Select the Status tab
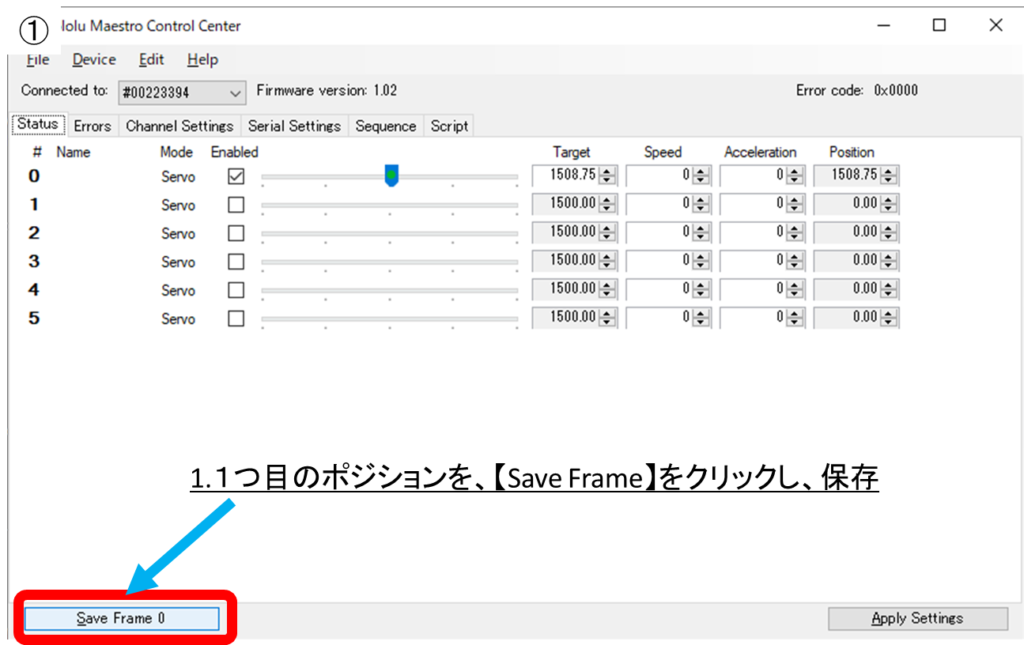Image resolution: width=1024 pixels, height=645 pixels. click(x=38, y=124)
